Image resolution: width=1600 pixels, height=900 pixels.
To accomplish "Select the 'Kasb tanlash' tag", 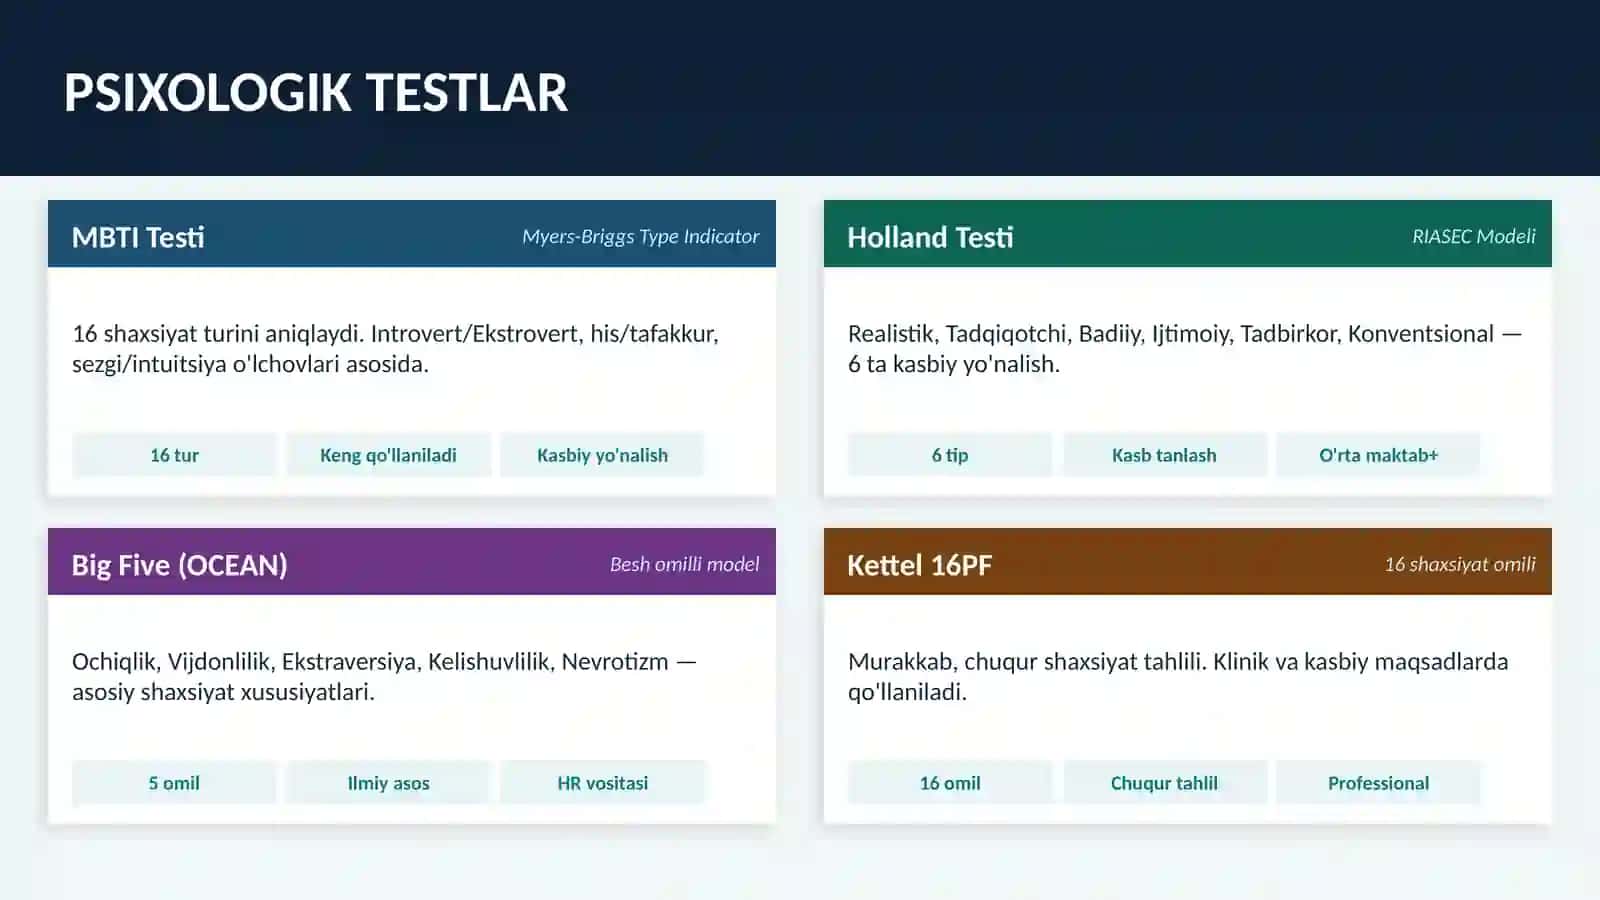I will click(1164, 455).
